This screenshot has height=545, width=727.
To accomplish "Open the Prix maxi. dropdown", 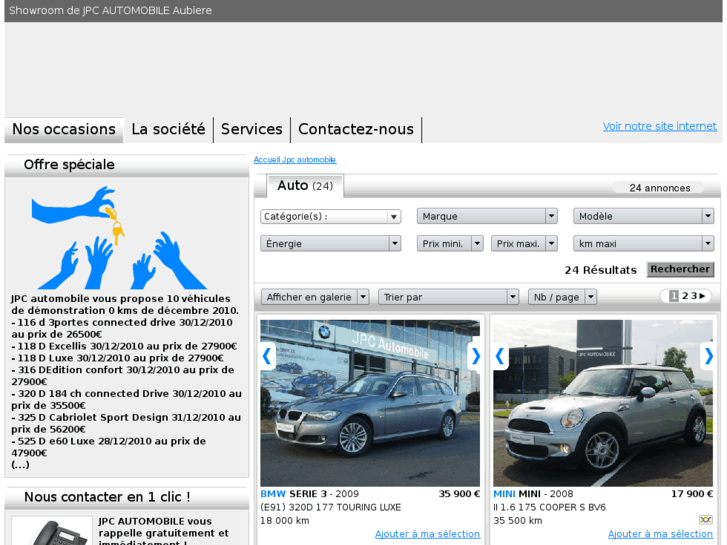I will 524,244.
